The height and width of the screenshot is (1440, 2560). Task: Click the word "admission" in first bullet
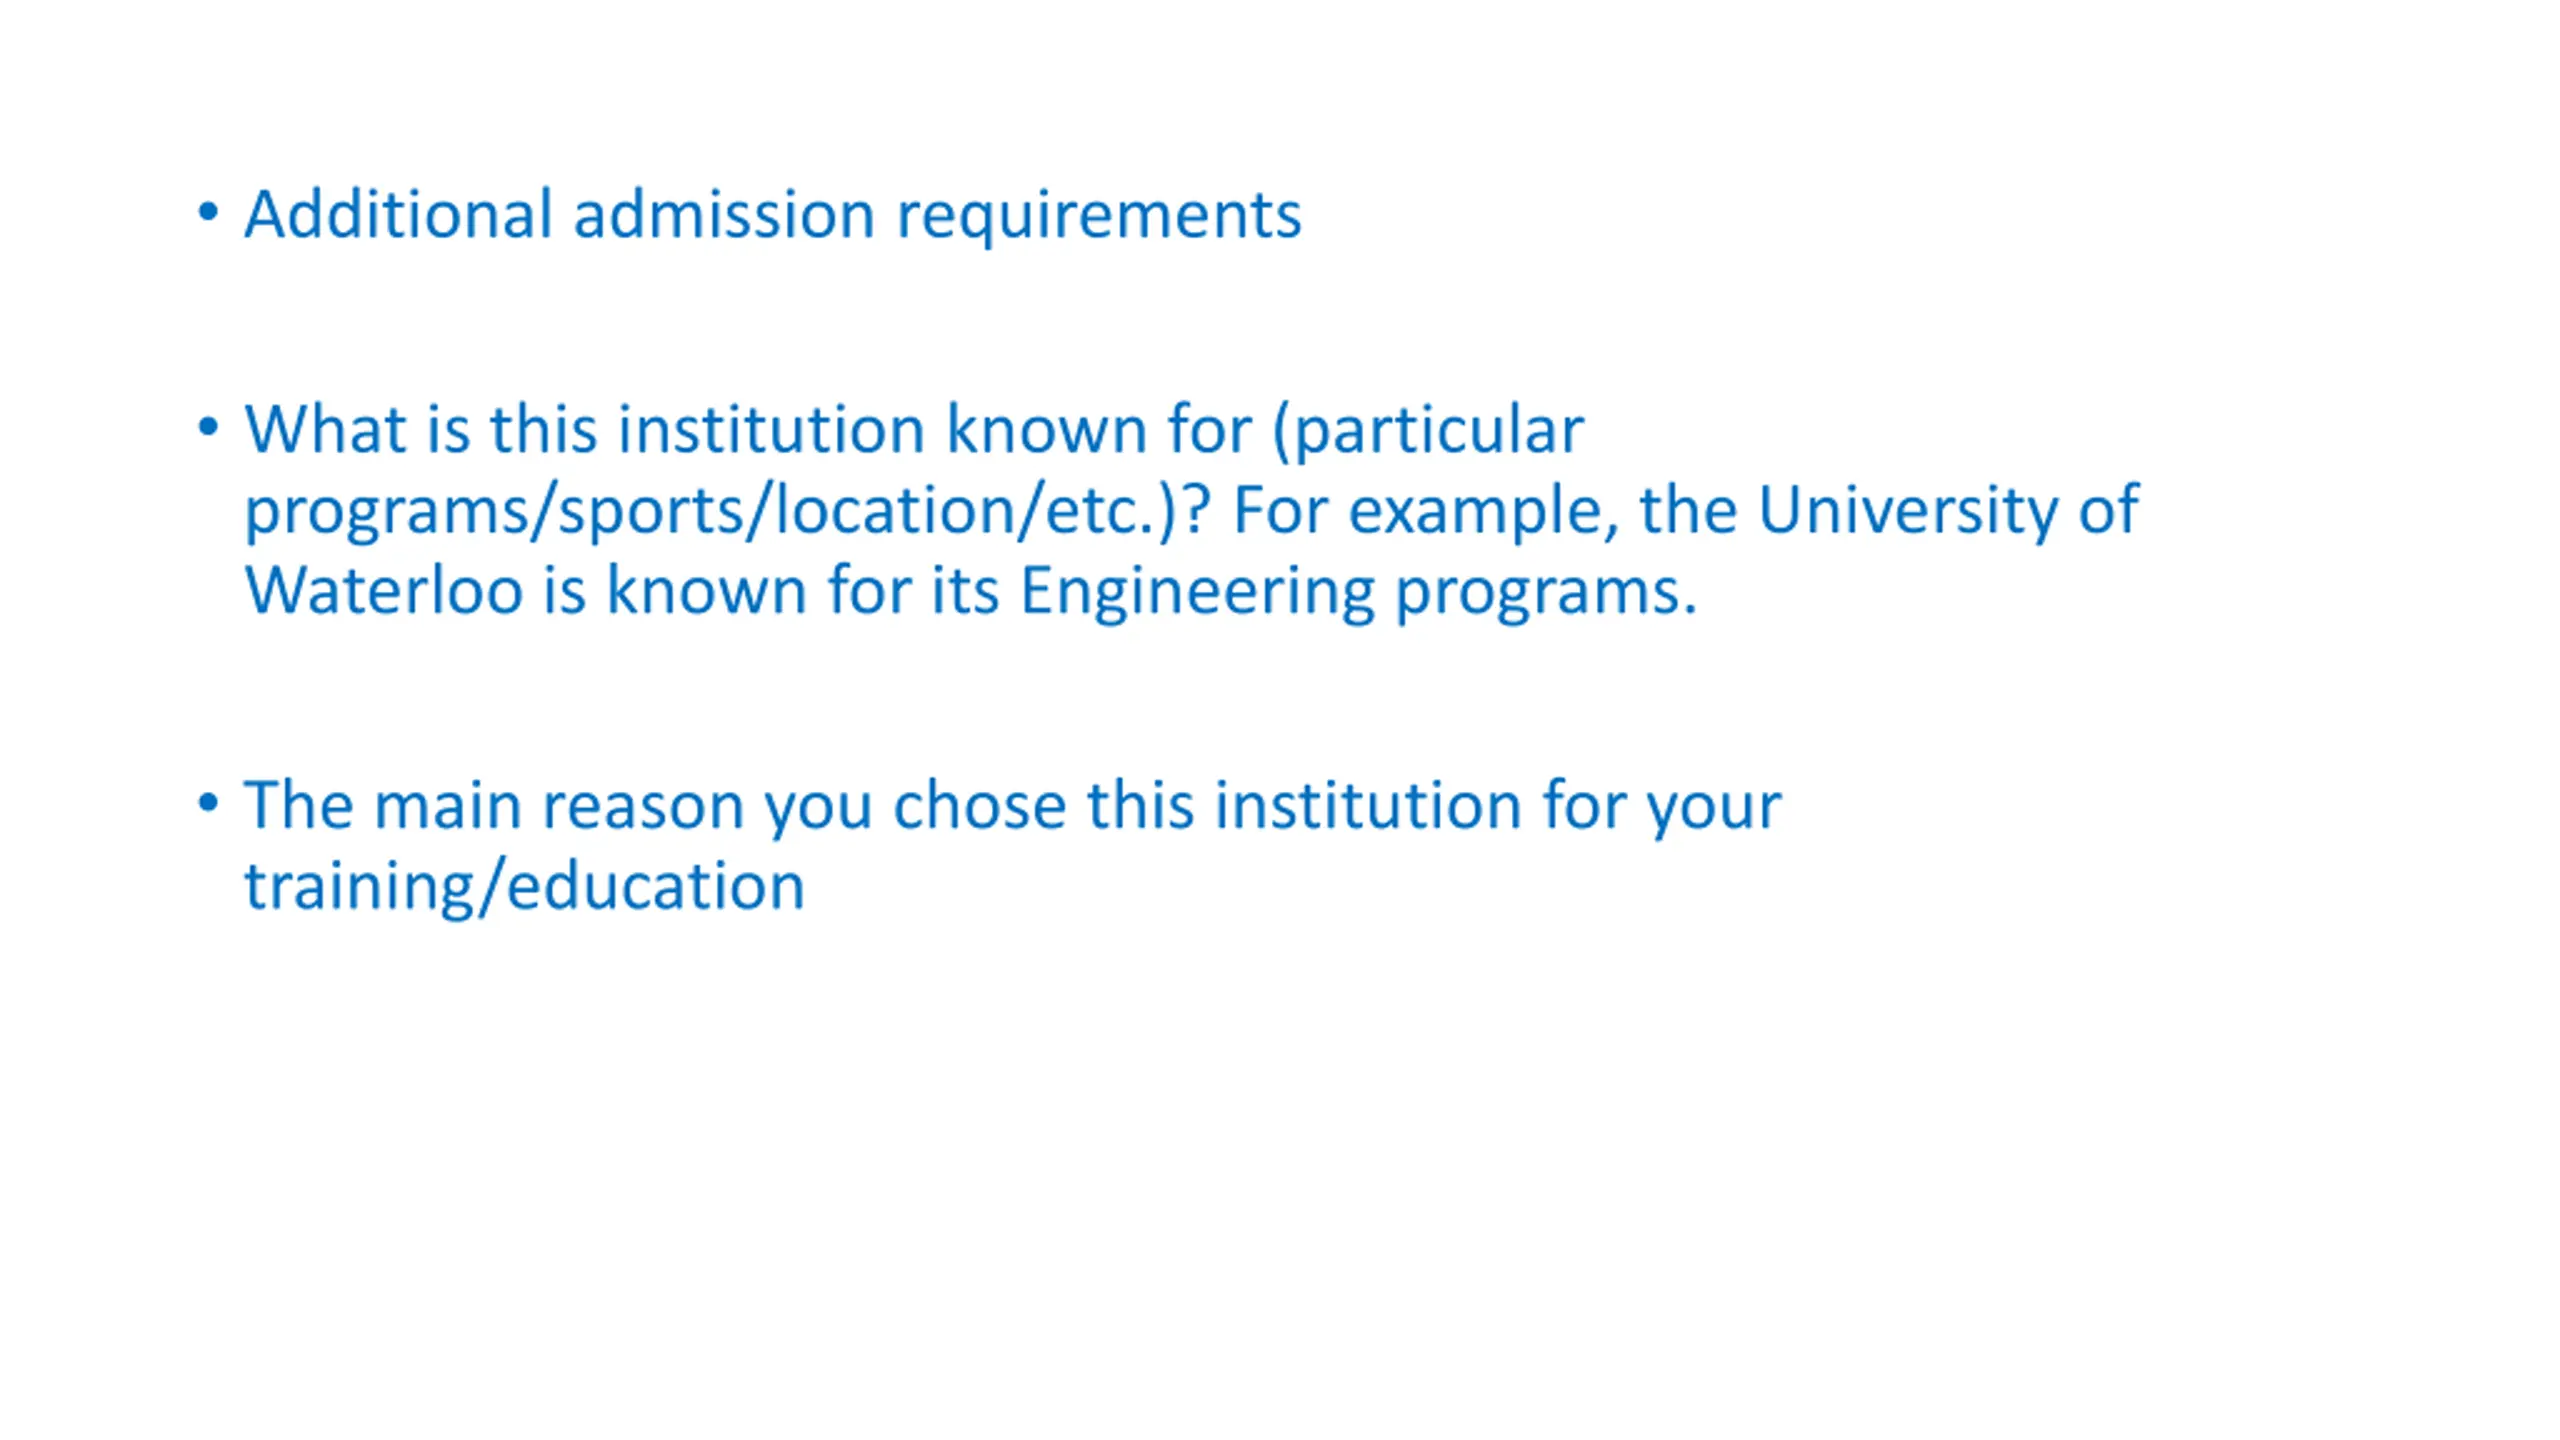click(x=724, y=214)
